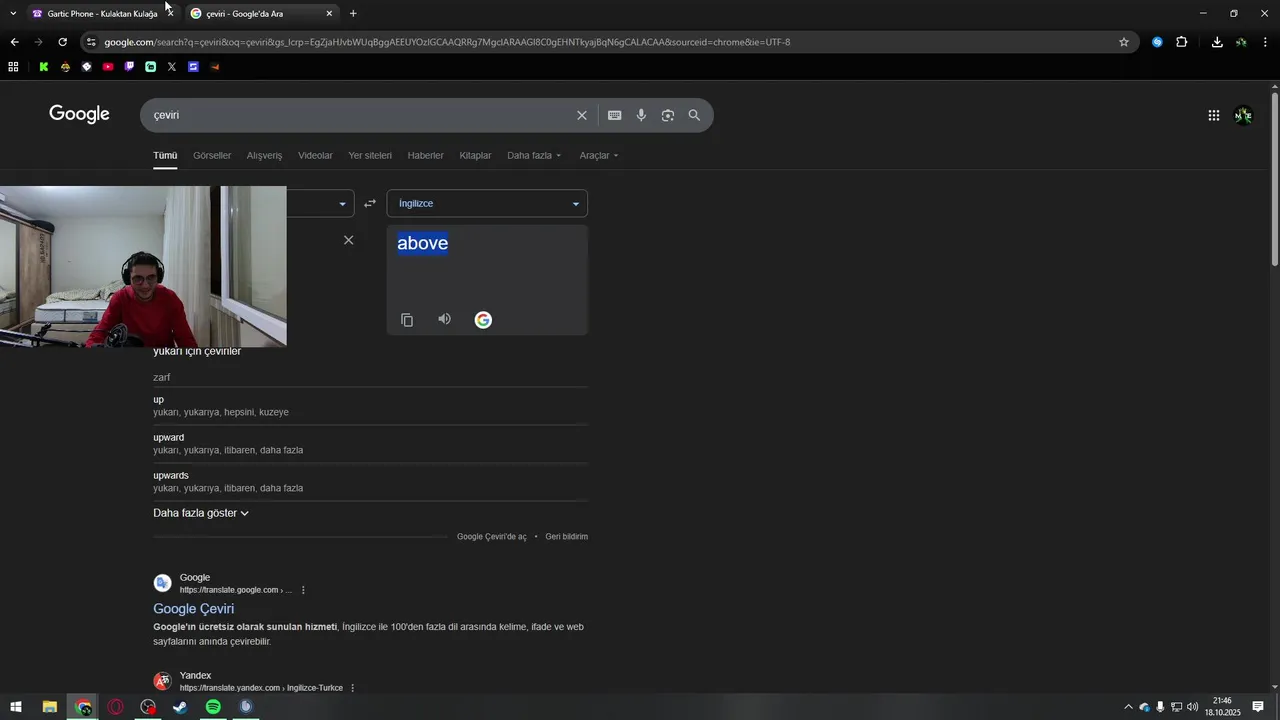Open Spotify from the taskbar
This screenshot has height=720, width=1280.
[213, 707]
